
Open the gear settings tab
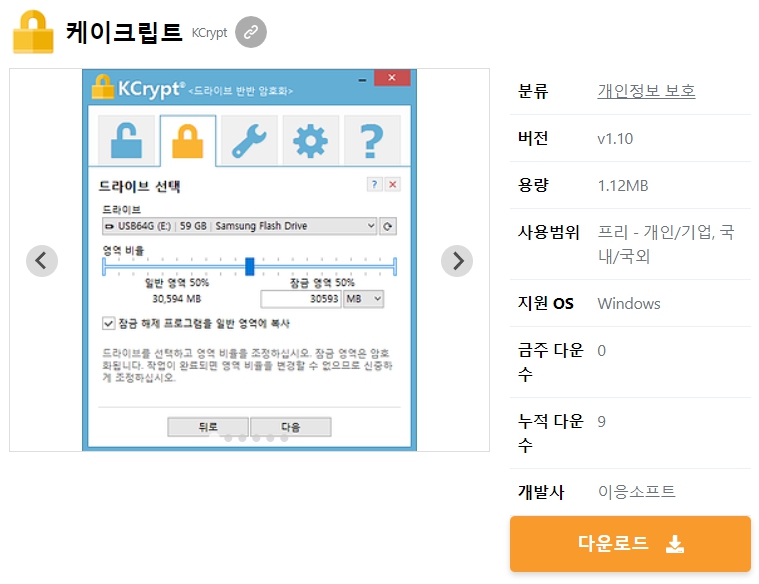point(311,141)
